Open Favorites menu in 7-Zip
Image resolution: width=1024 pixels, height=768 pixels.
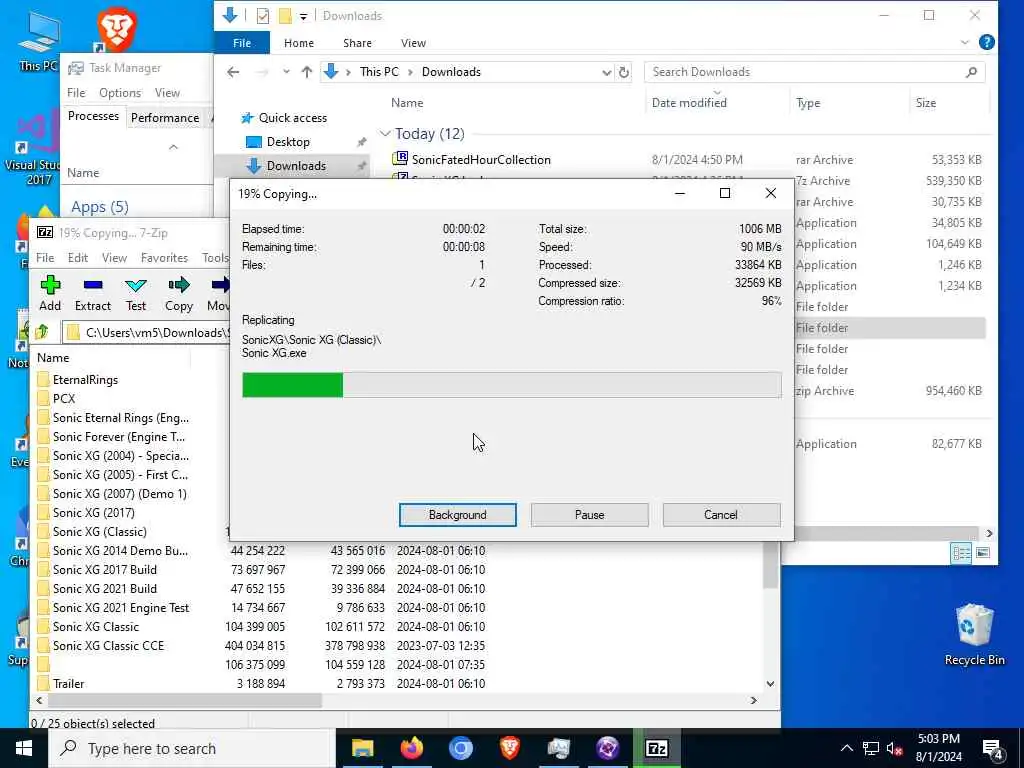coord(164,258)
